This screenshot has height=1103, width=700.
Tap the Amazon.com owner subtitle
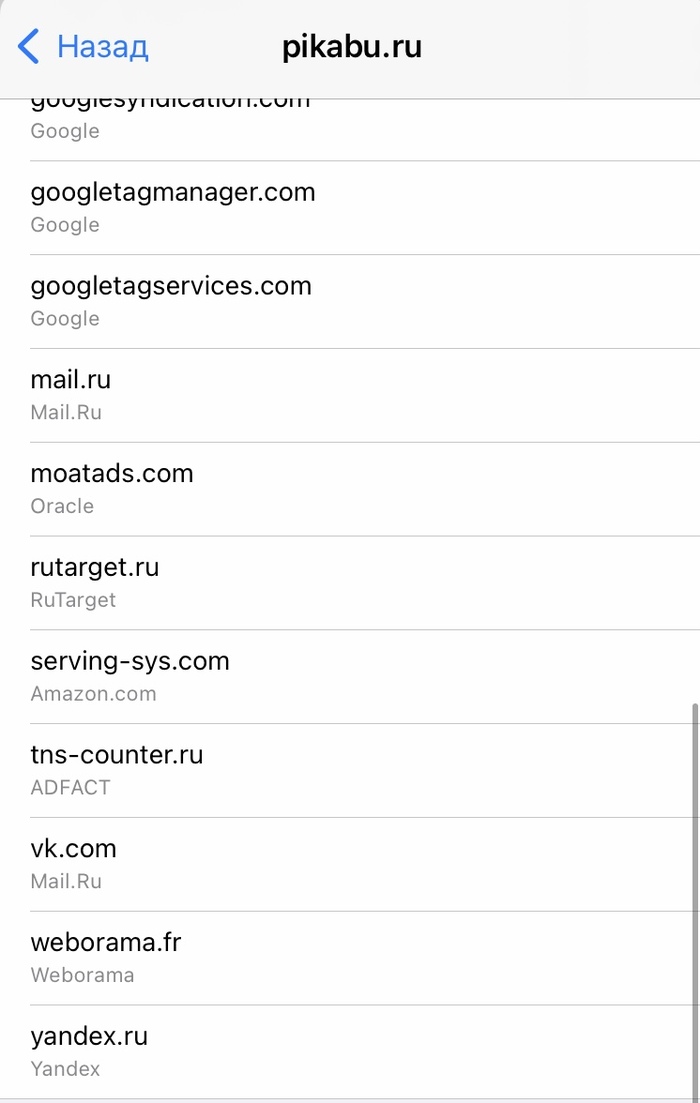tap(93, 694)
